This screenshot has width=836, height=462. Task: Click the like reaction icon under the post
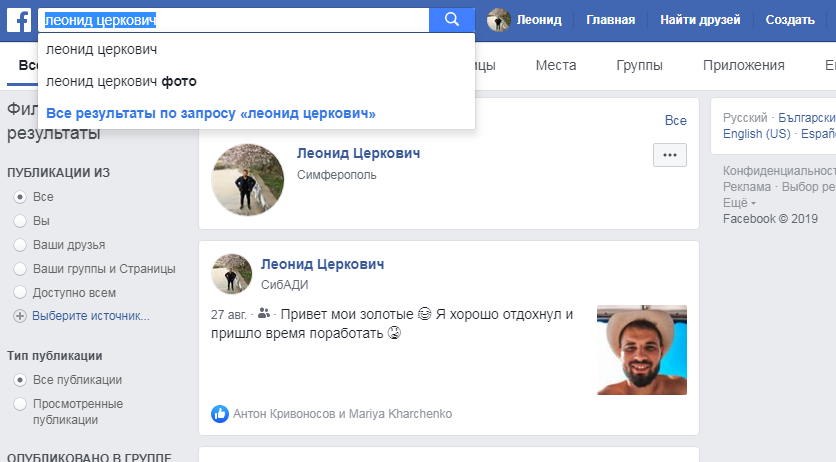coord(220,414)
